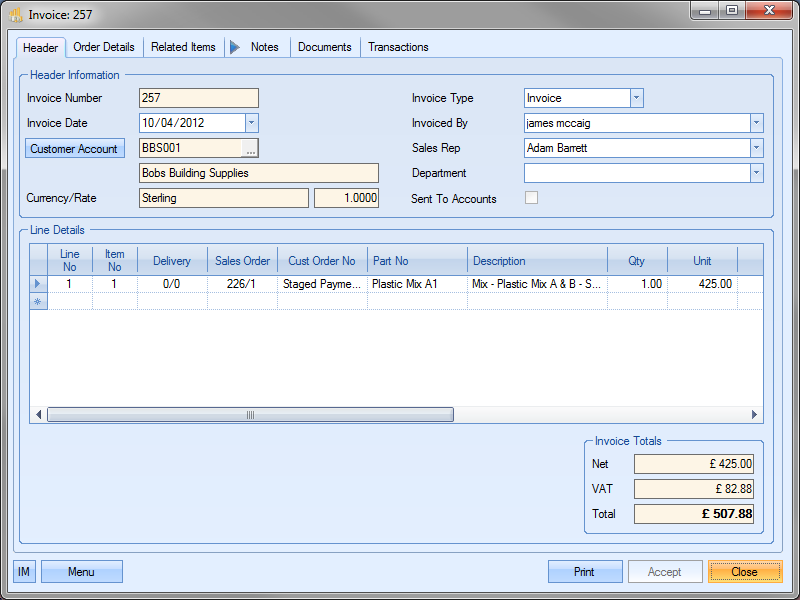This screenshot has height=600, width=800.
Task: Click the application icon in the title bar
Action: pos(15,14)
